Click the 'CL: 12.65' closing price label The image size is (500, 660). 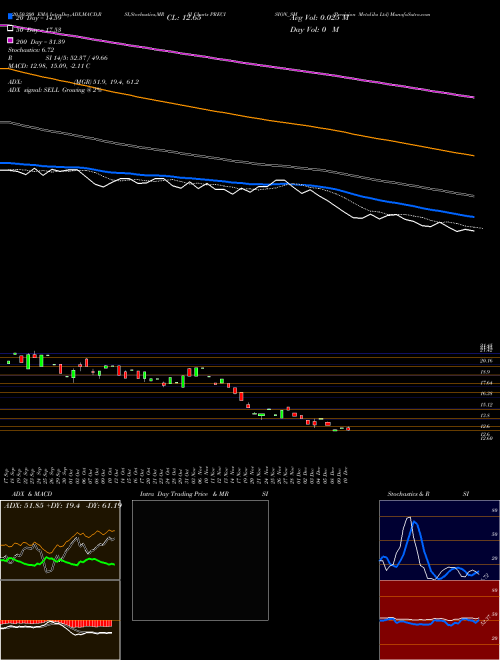tap(184, 18)
